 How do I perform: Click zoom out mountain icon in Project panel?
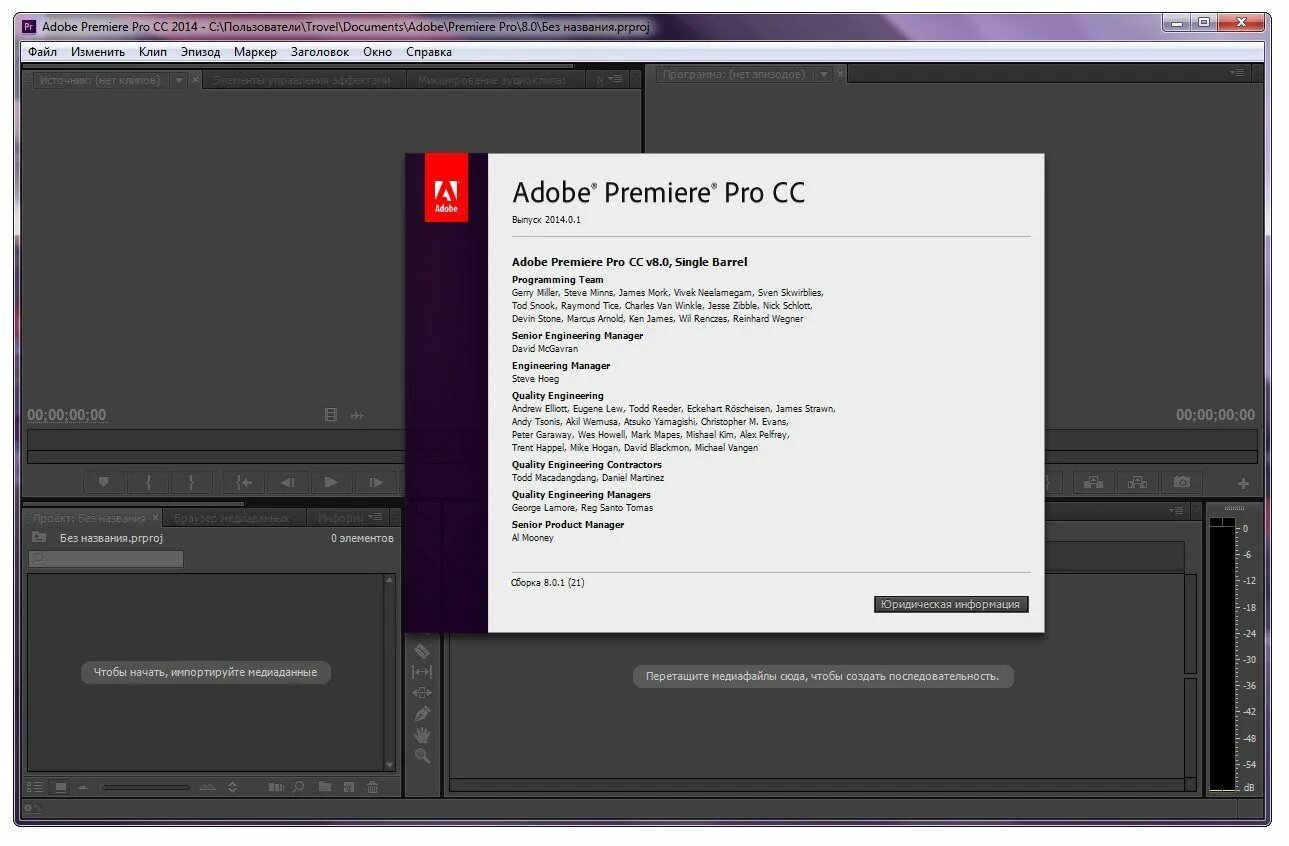(x=82, y=787)
